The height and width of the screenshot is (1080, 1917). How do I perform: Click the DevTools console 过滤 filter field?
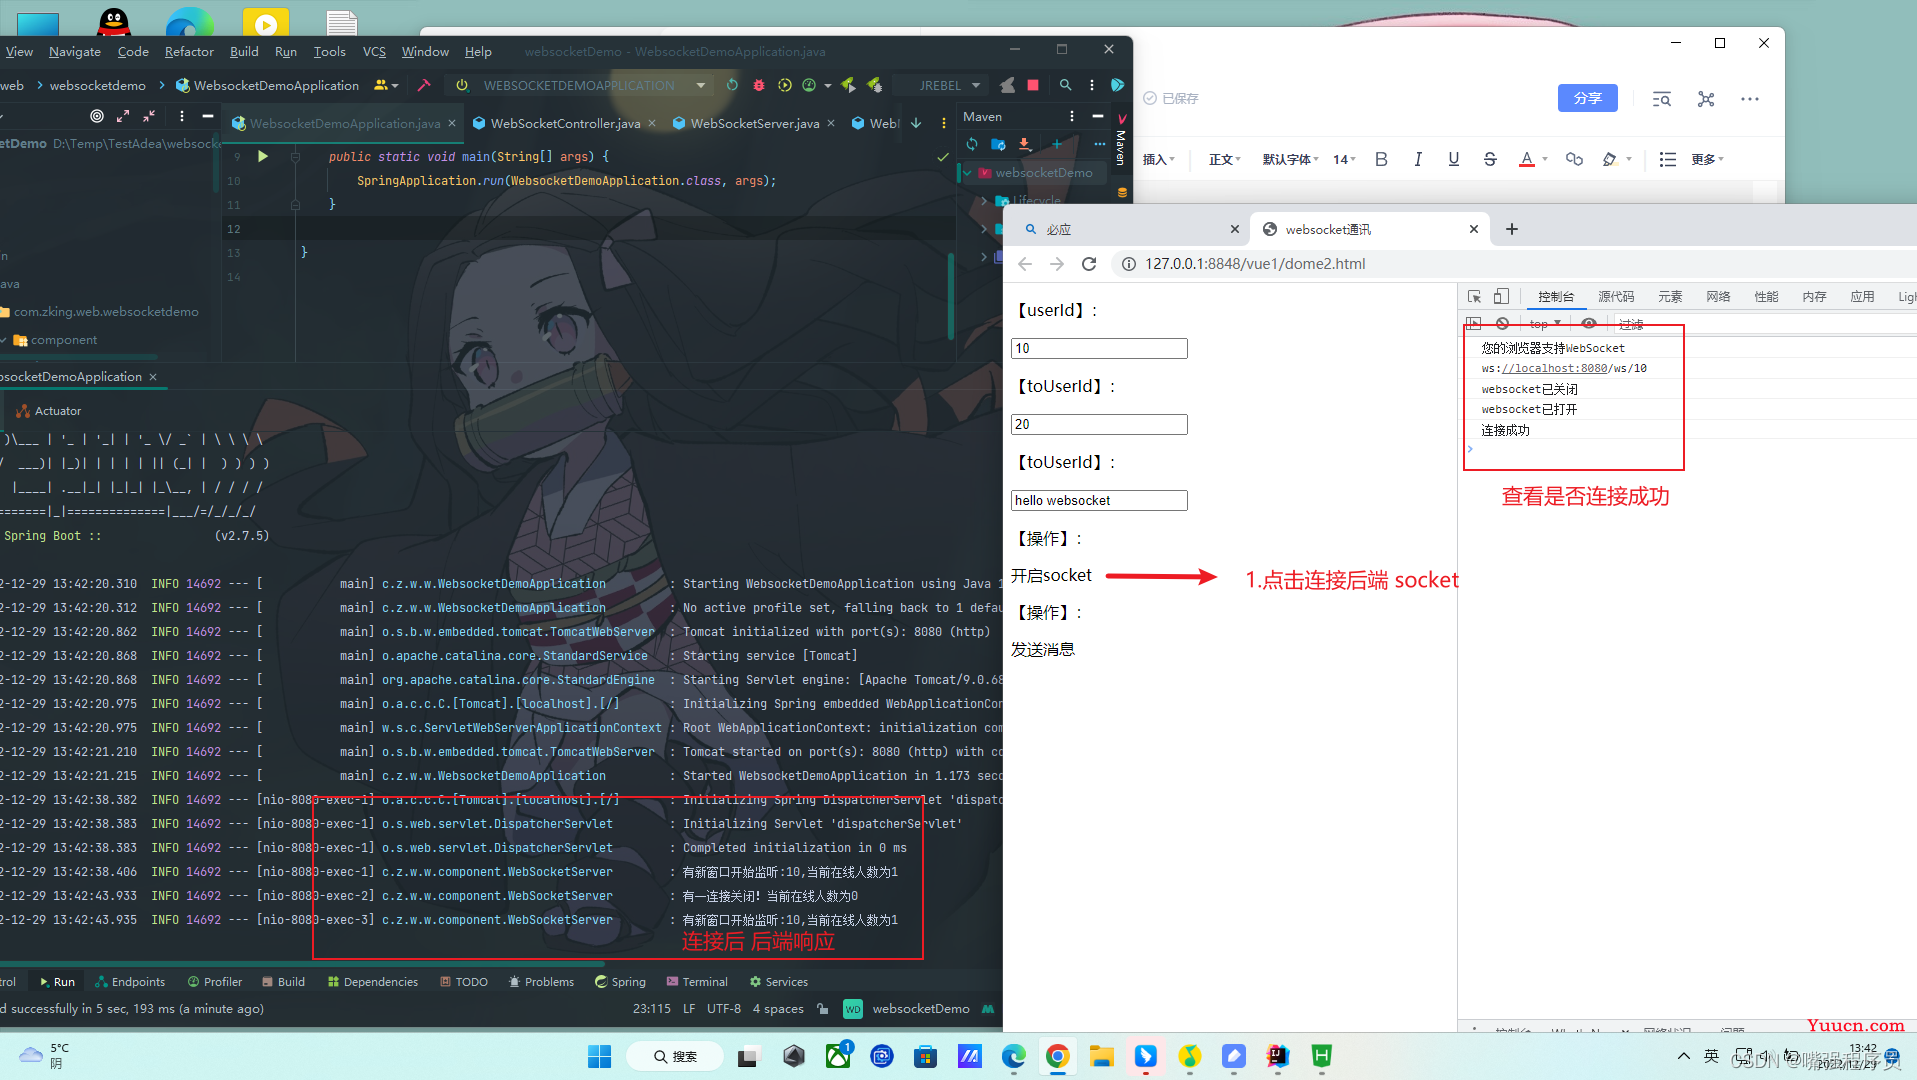tap(1764, 323)
